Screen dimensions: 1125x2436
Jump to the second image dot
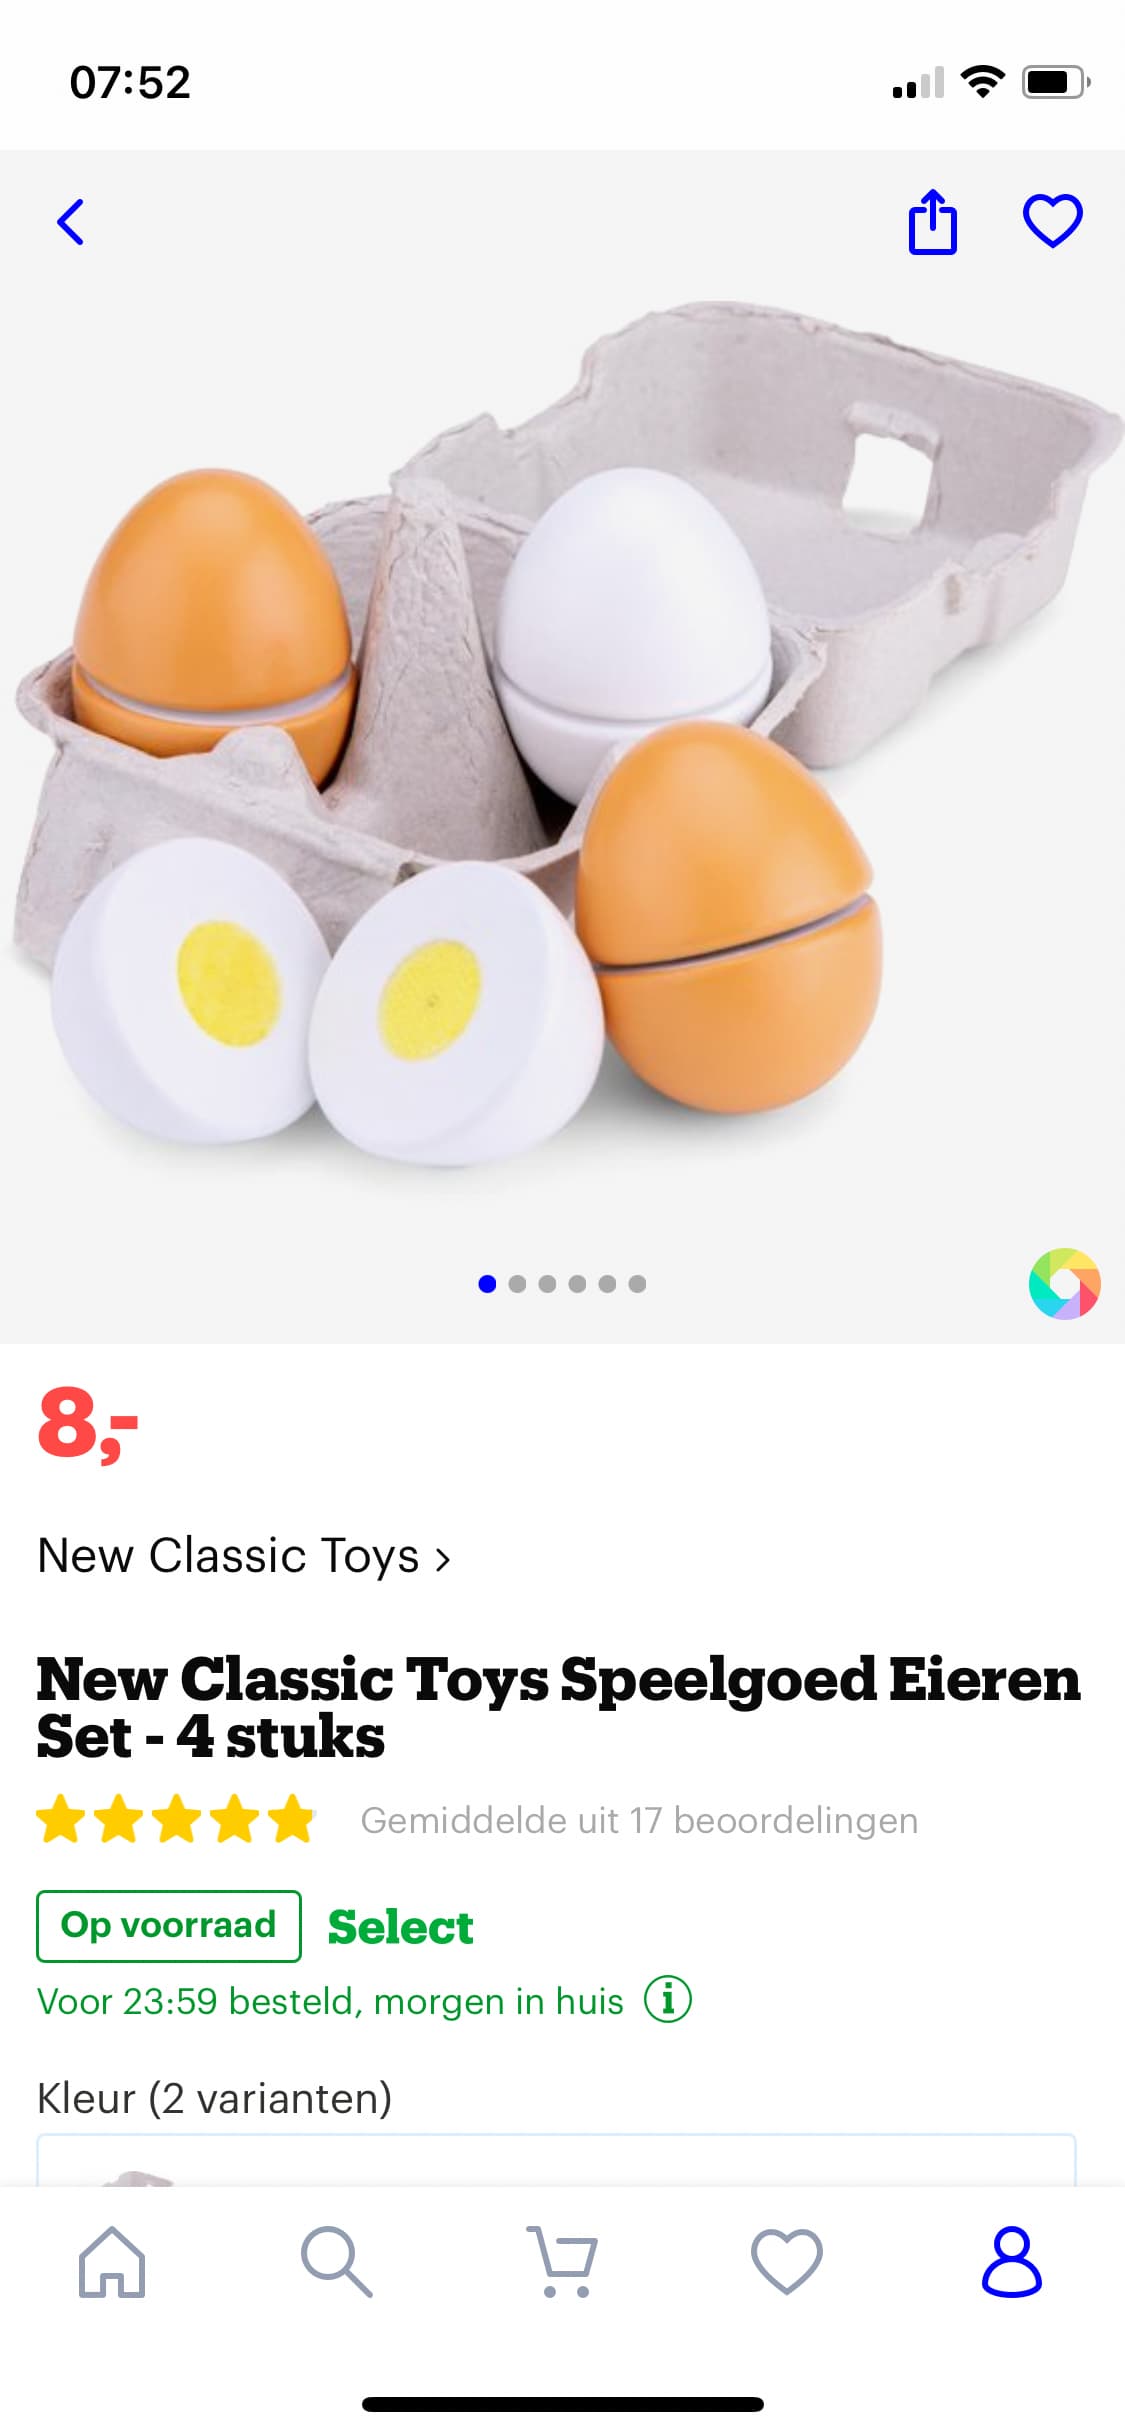pos(517,1284)
